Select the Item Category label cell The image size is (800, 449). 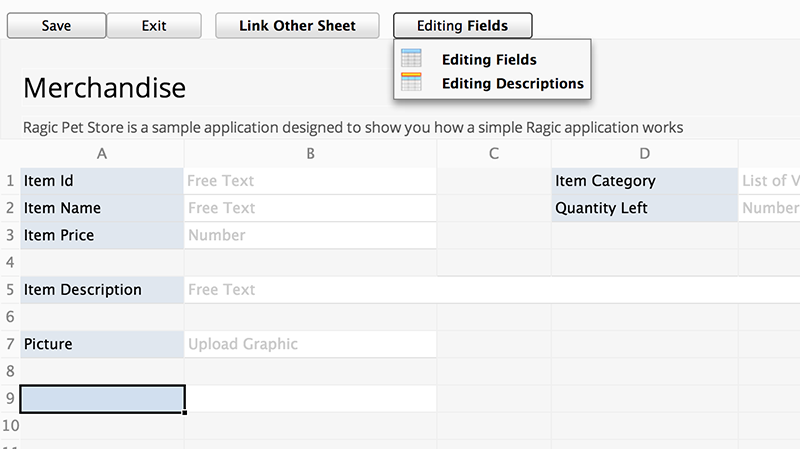click(x=644, y=181)
